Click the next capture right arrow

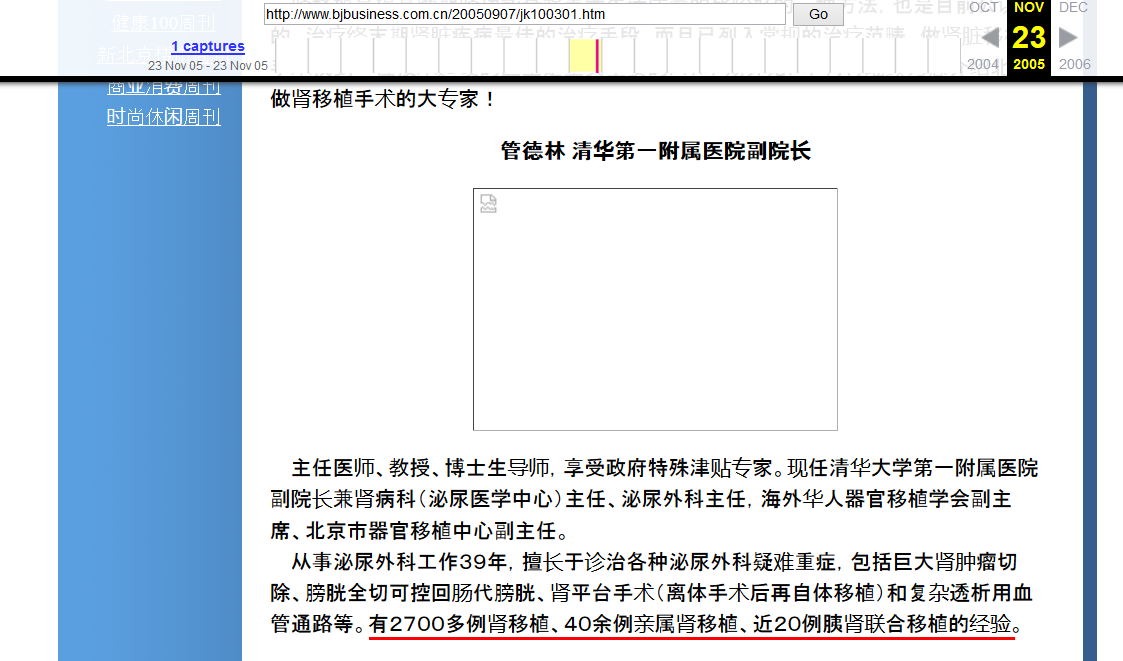[x=1068, y=38]
